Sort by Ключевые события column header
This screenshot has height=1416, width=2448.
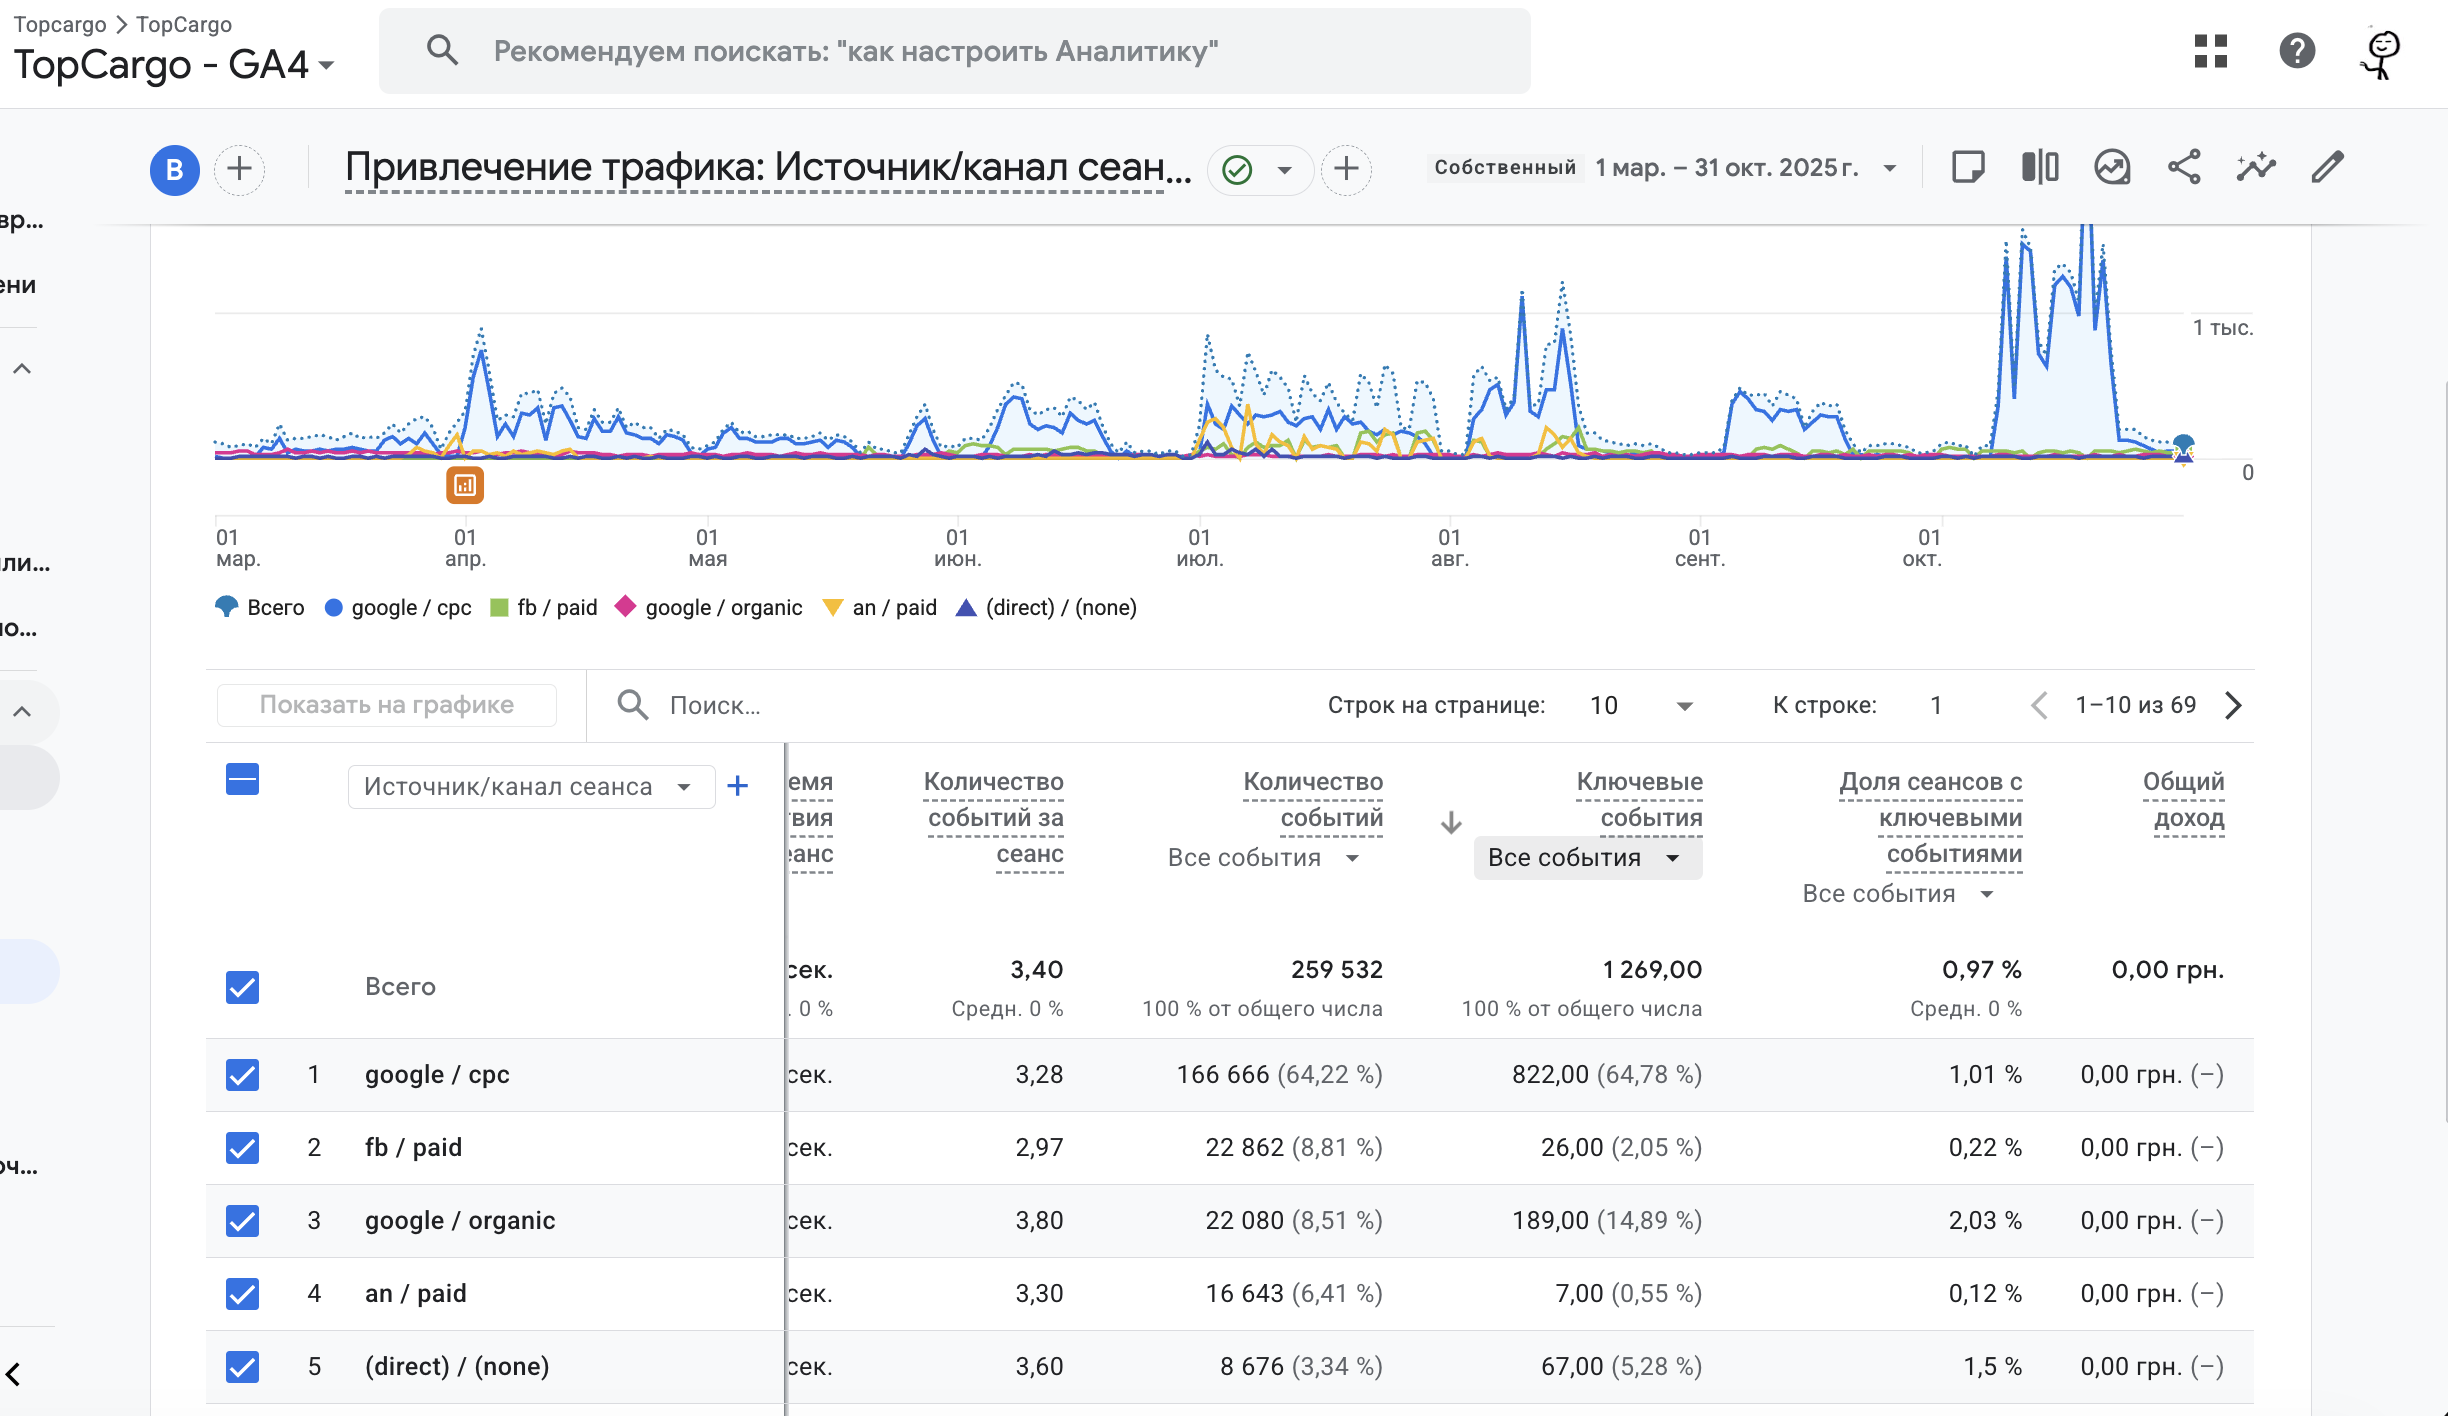coord(1639,800)
